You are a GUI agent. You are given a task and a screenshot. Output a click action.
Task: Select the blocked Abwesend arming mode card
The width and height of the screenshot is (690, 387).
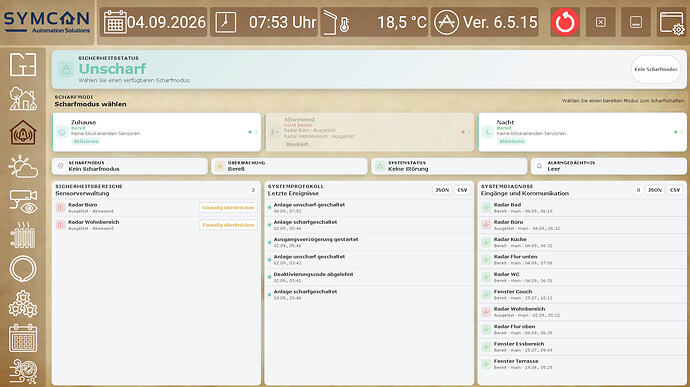coord(370,132)
